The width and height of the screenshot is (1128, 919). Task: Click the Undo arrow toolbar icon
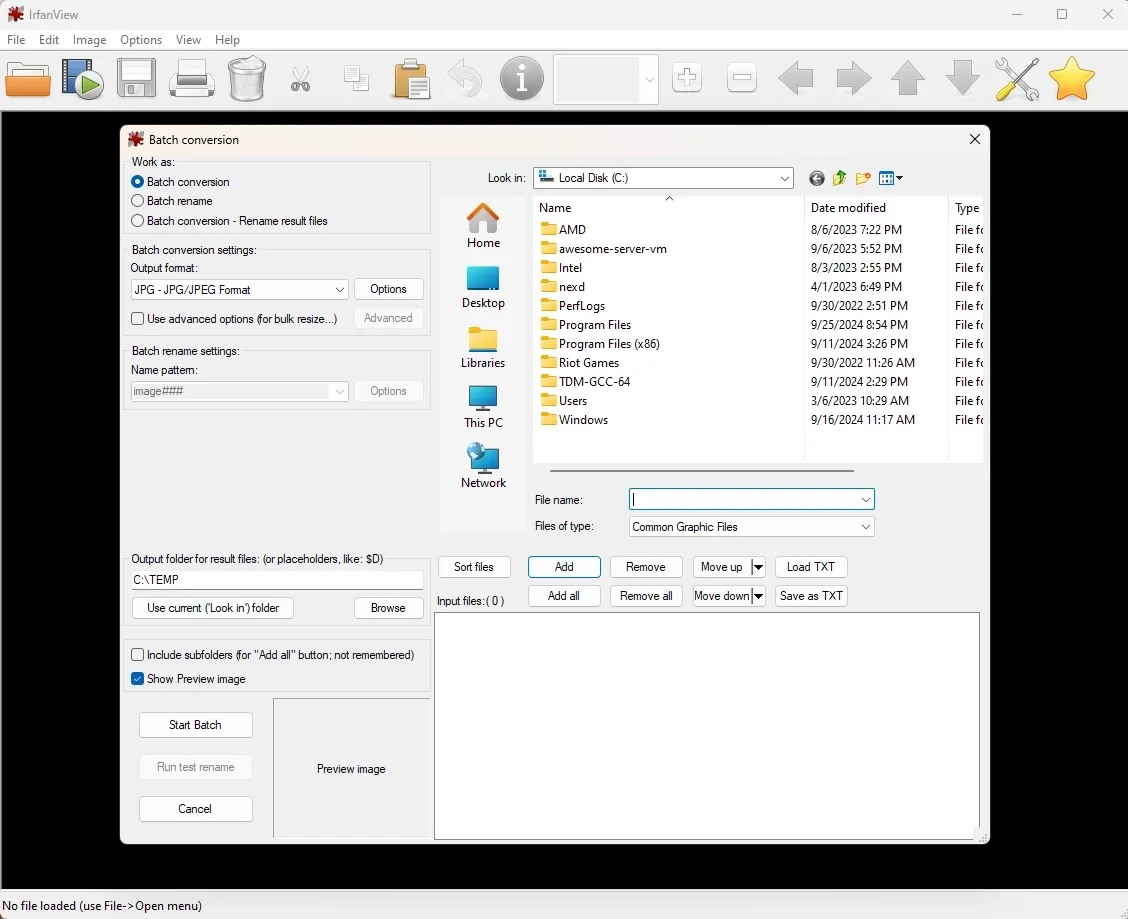click(465, 78)
